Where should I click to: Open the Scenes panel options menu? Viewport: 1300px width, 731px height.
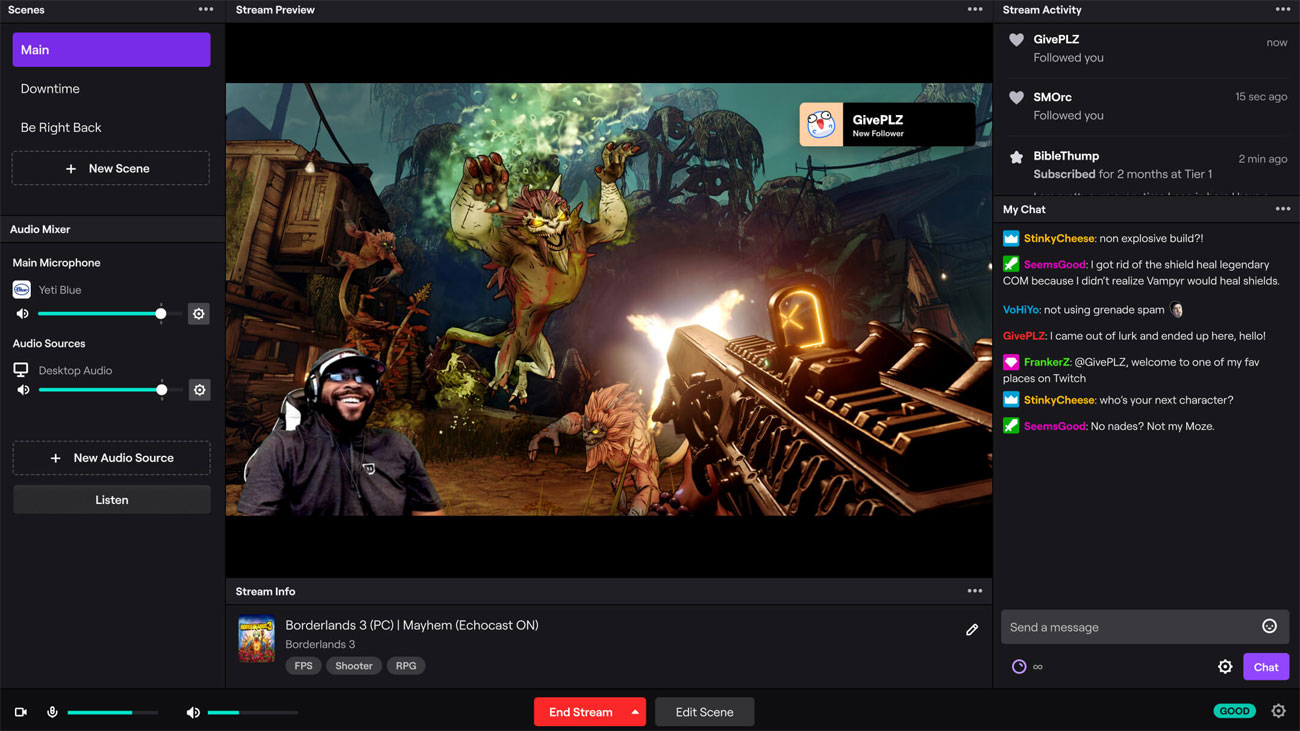(x=205, y=10)
